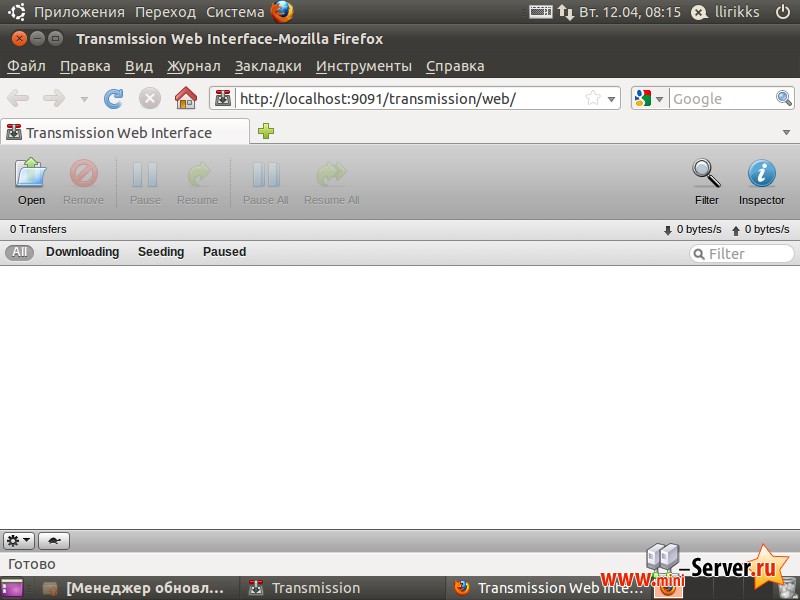Show Paused transfers
Viewport: 800px width, 600px height.
coord(224,252)
